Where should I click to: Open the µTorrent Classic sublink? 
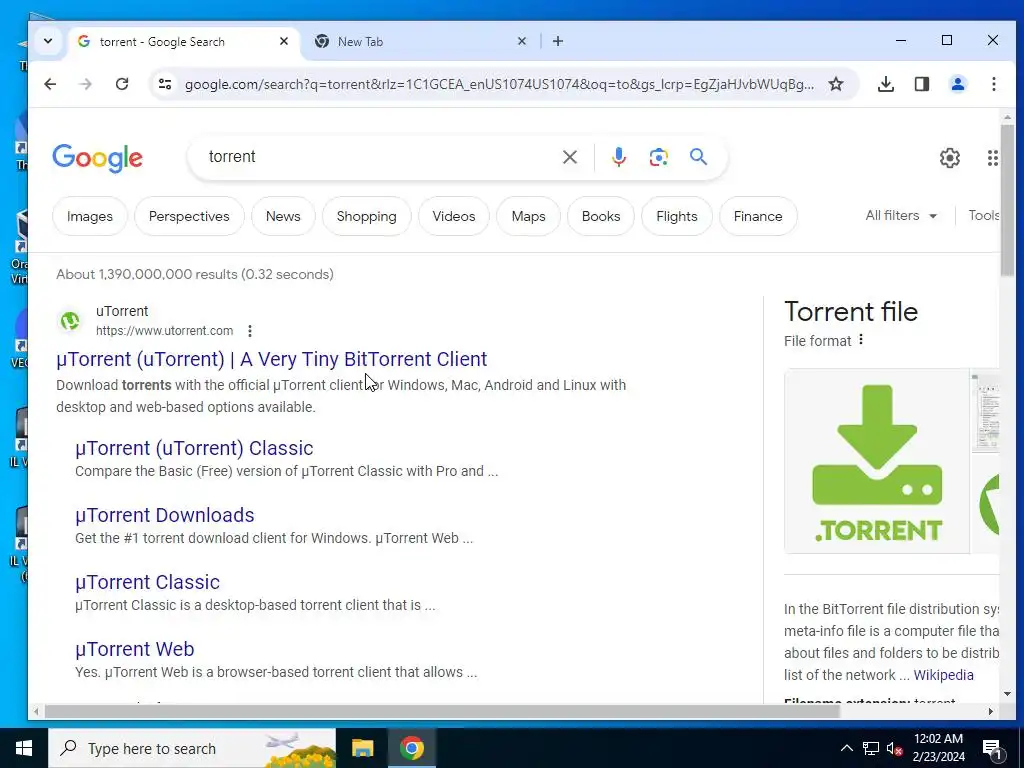148,582
